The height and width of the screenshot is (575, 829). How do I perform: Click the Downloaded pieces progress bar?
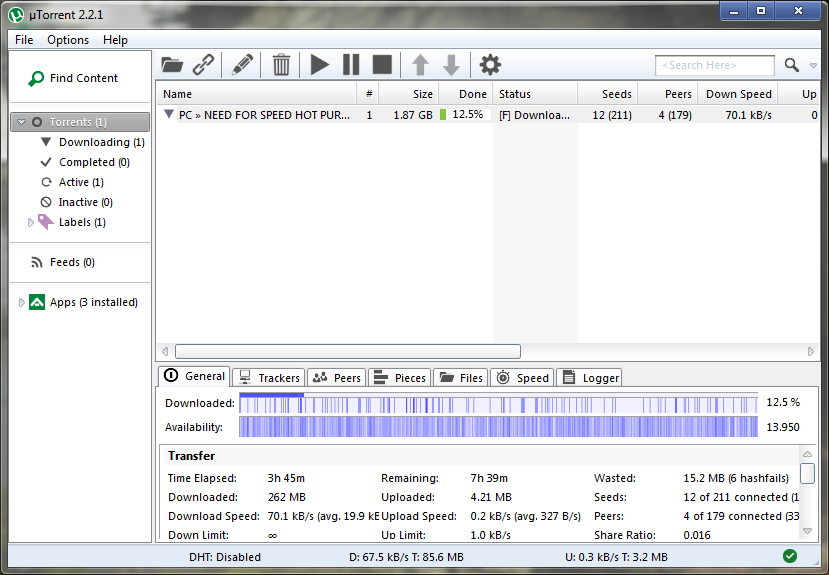(498, 403)
